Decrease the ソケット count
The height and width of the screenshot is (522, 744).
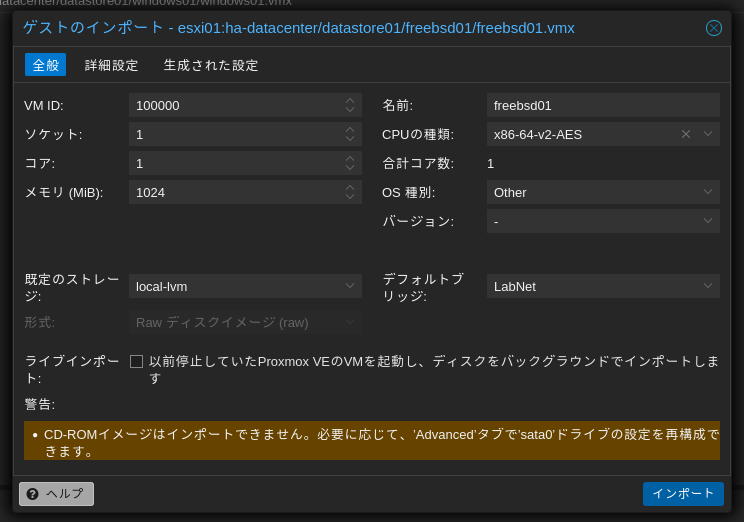click(350, 139)
